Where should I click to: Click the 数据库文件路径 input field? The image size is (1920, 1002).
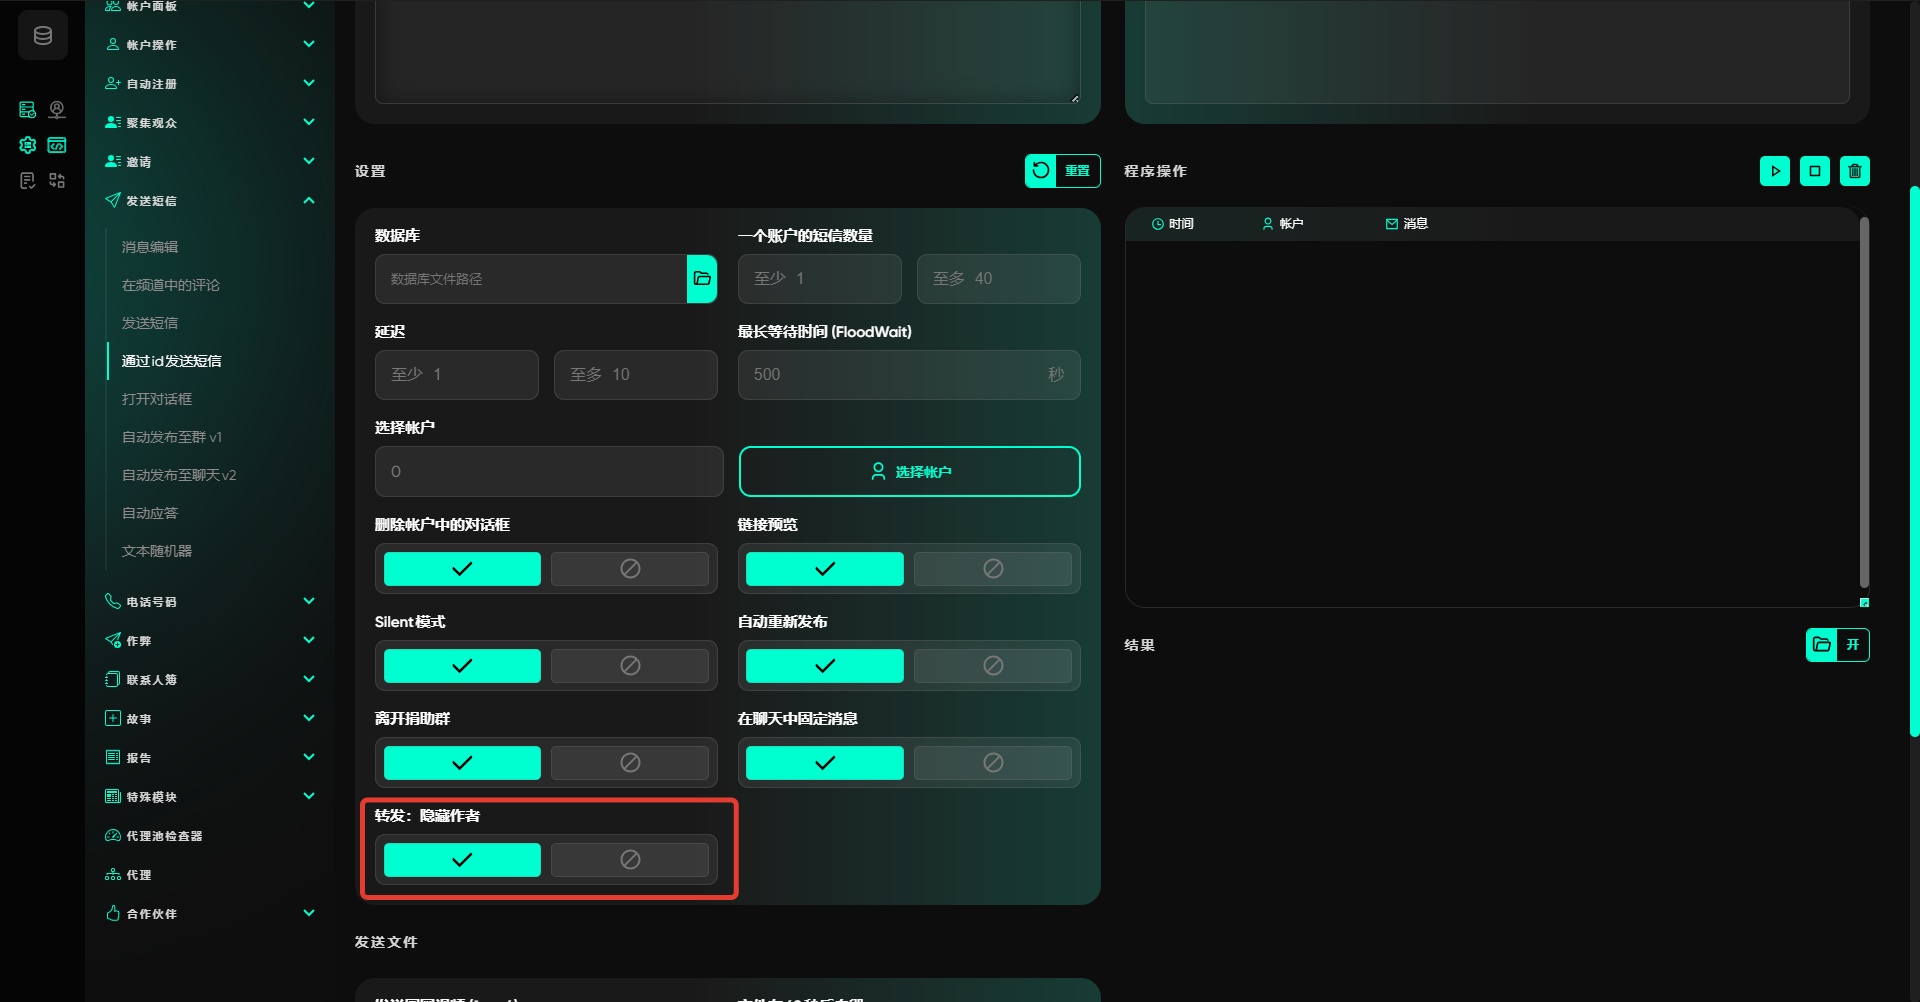[x=531, y=279]
